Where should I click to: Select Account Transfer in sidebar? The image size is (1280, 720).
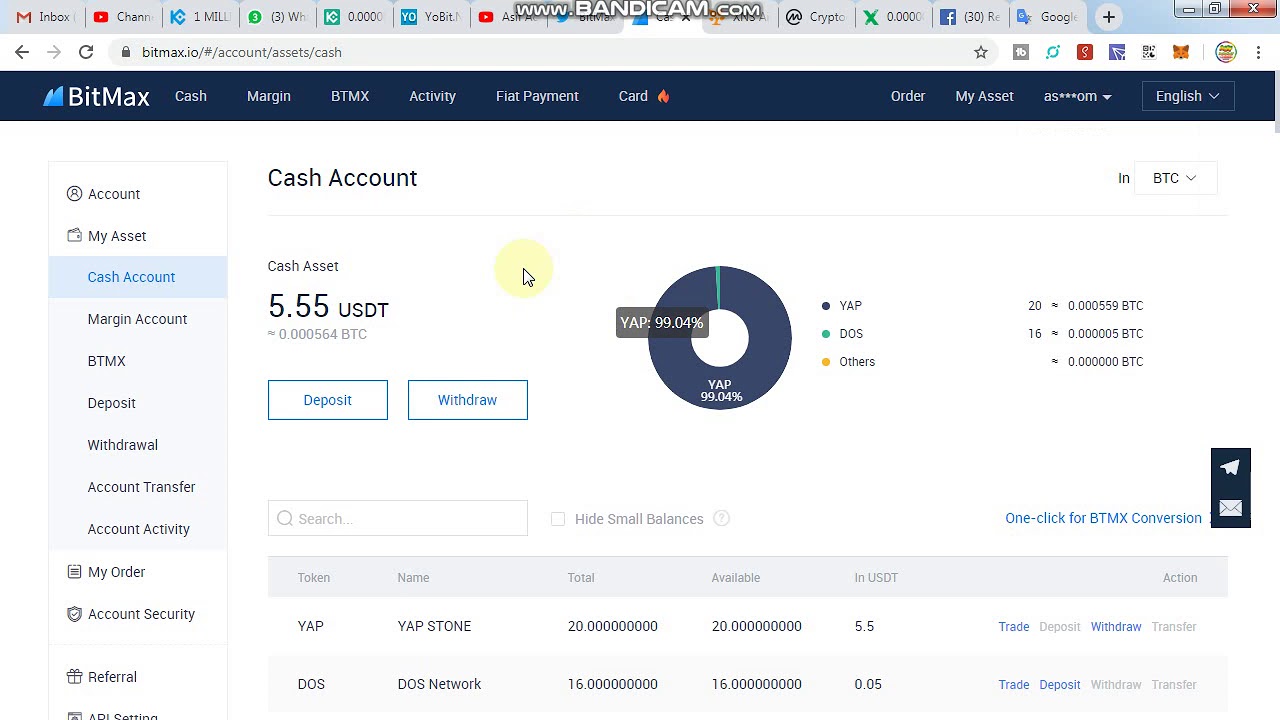click(x=137, y=487)
